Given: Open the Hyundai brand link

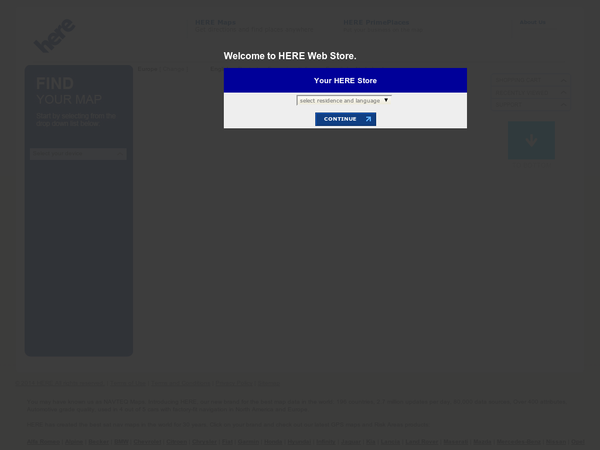Looking at the screenshot, I should (x=299, y=442).
